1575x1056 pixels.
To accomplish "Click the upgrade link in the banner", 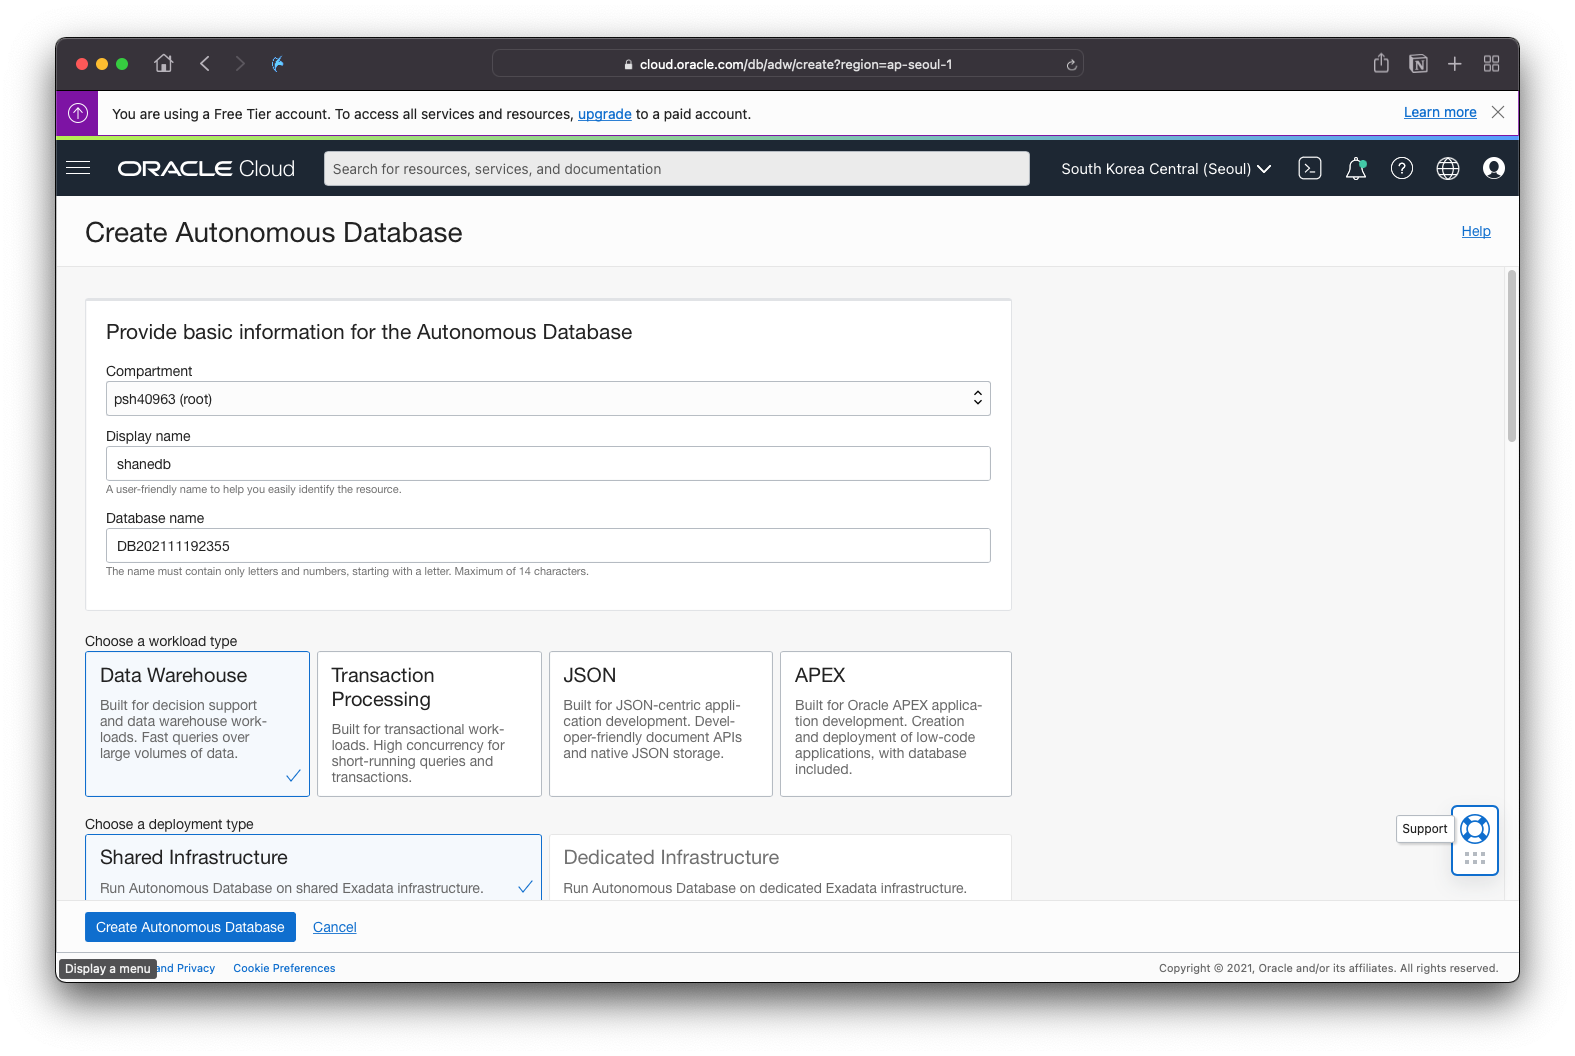I will click(605, 114).
